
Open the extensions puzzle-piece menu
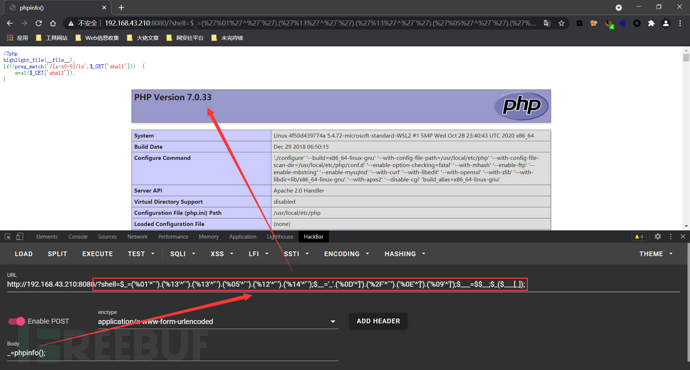pyautogui.click(x=651, y=23)
